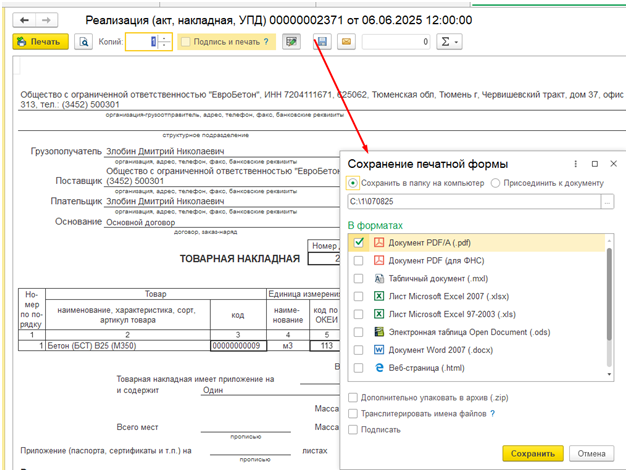Click the web page .html icon
The image size is (628, 472).
[x=378, y=368]
